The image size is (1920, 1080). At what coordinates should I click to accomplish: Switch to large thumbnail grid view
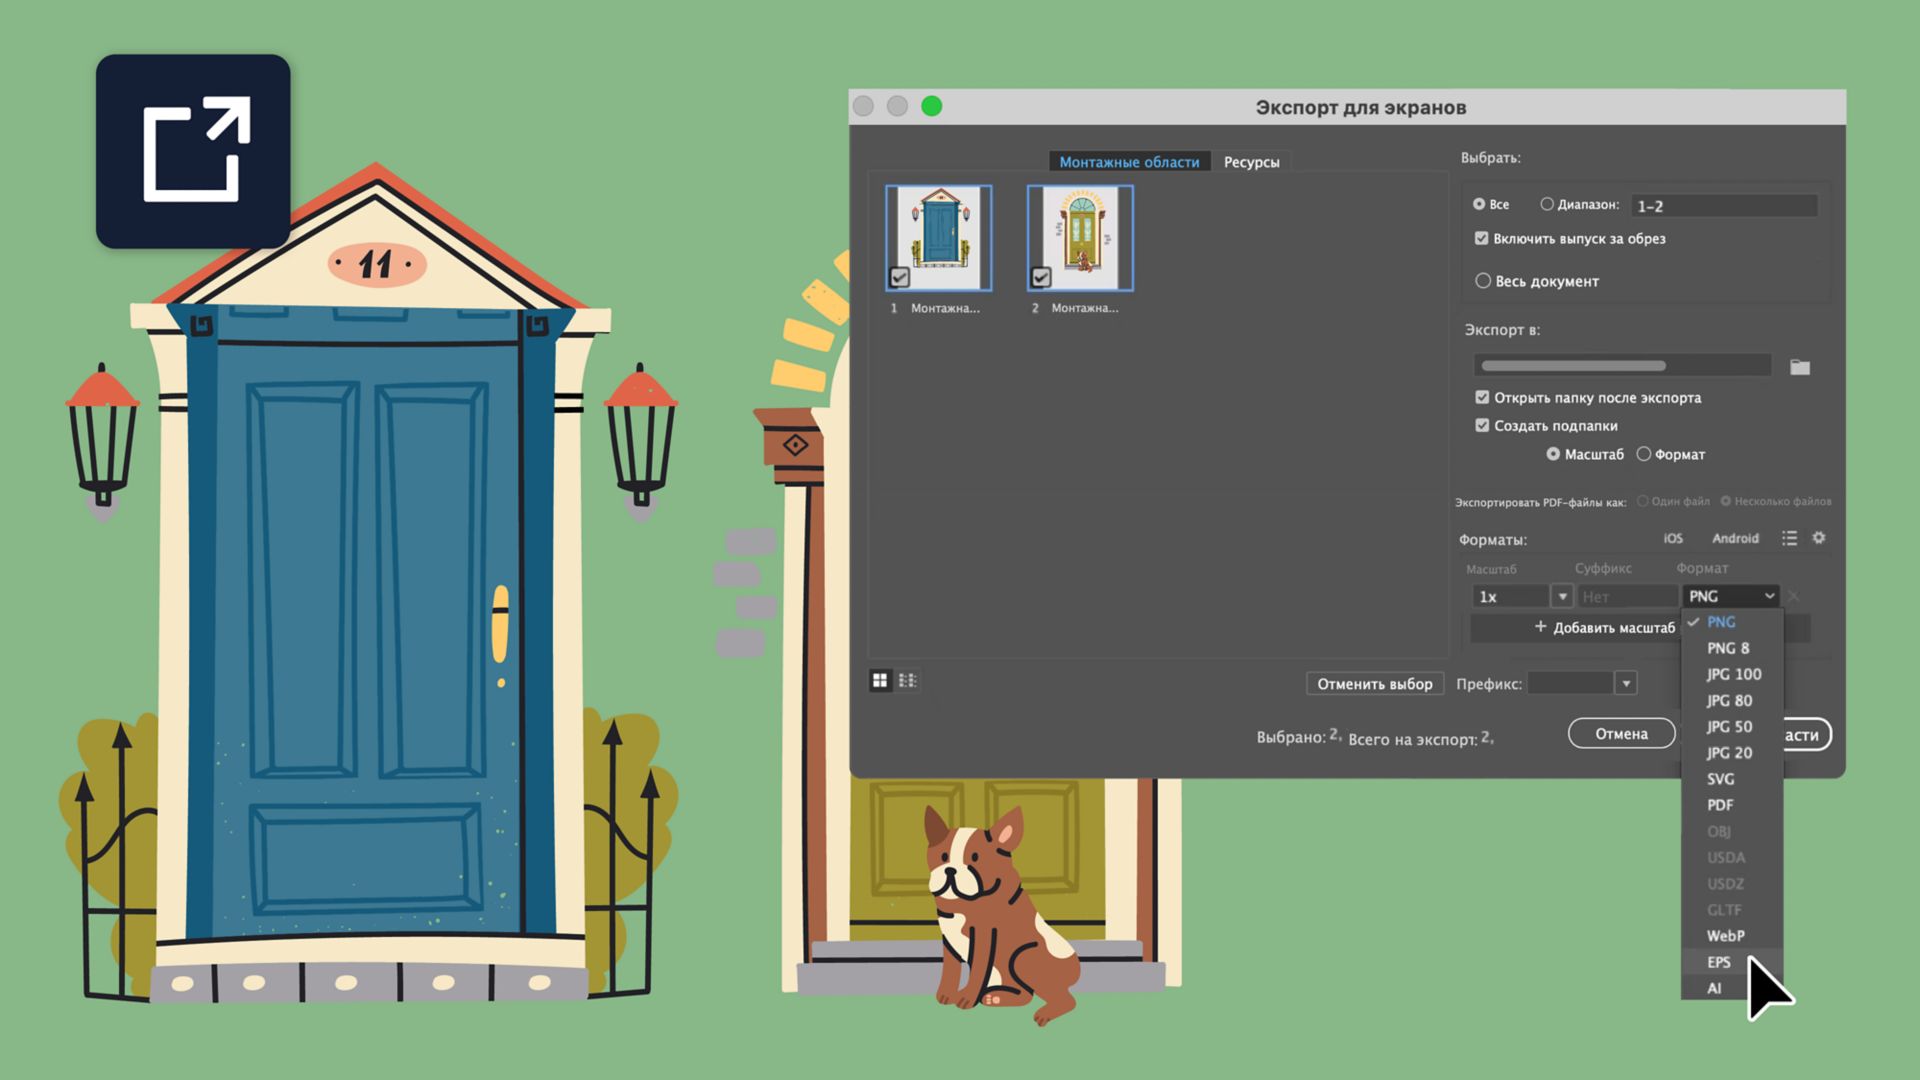click(x=880, y=681)
